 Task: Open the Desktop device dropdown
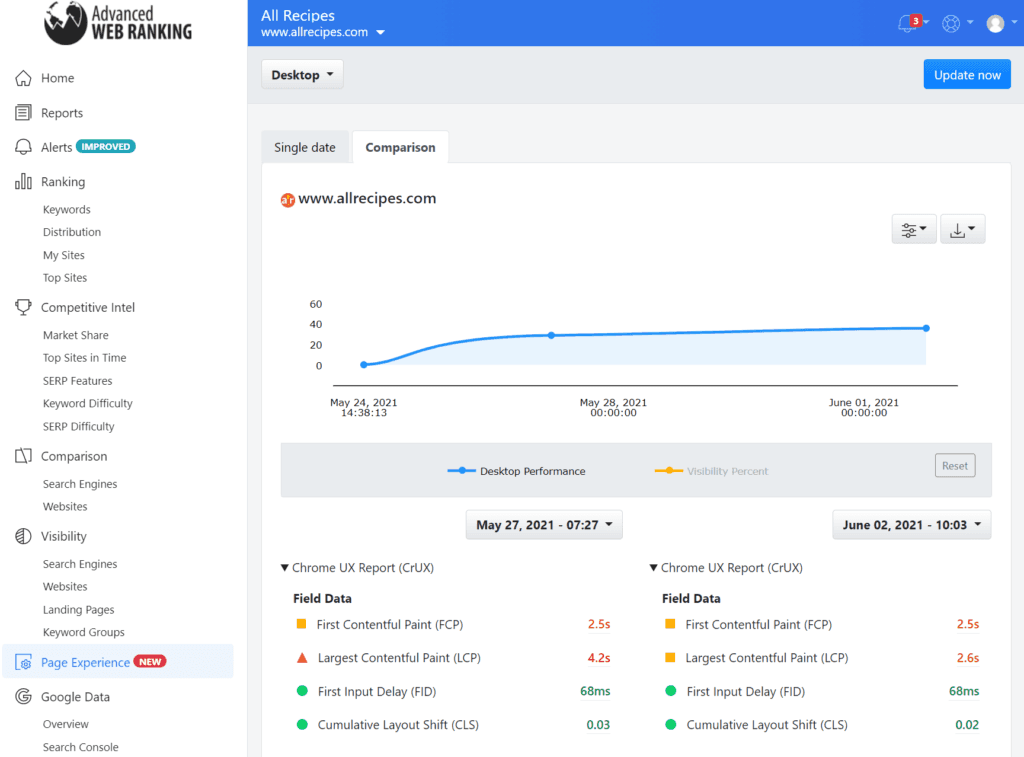click(x=302, y=74)
